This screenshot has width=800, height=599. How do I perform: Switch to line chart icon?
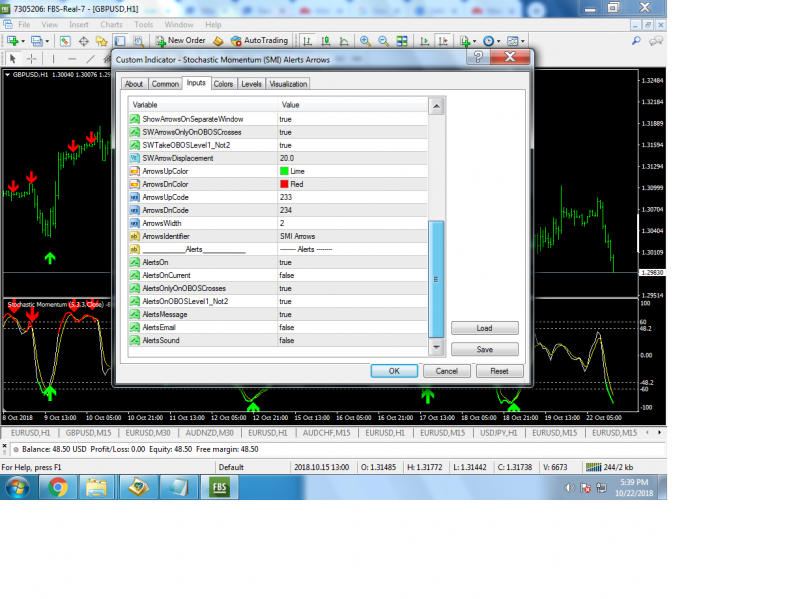(x=344, y=41)
